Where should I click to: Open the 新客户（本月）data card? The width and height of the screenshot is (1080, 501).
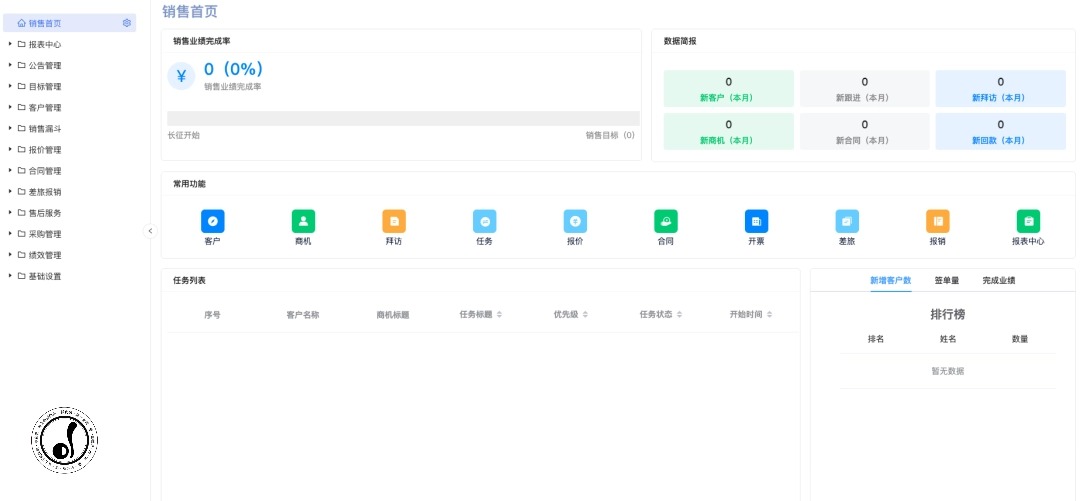[x=728, y=89]
